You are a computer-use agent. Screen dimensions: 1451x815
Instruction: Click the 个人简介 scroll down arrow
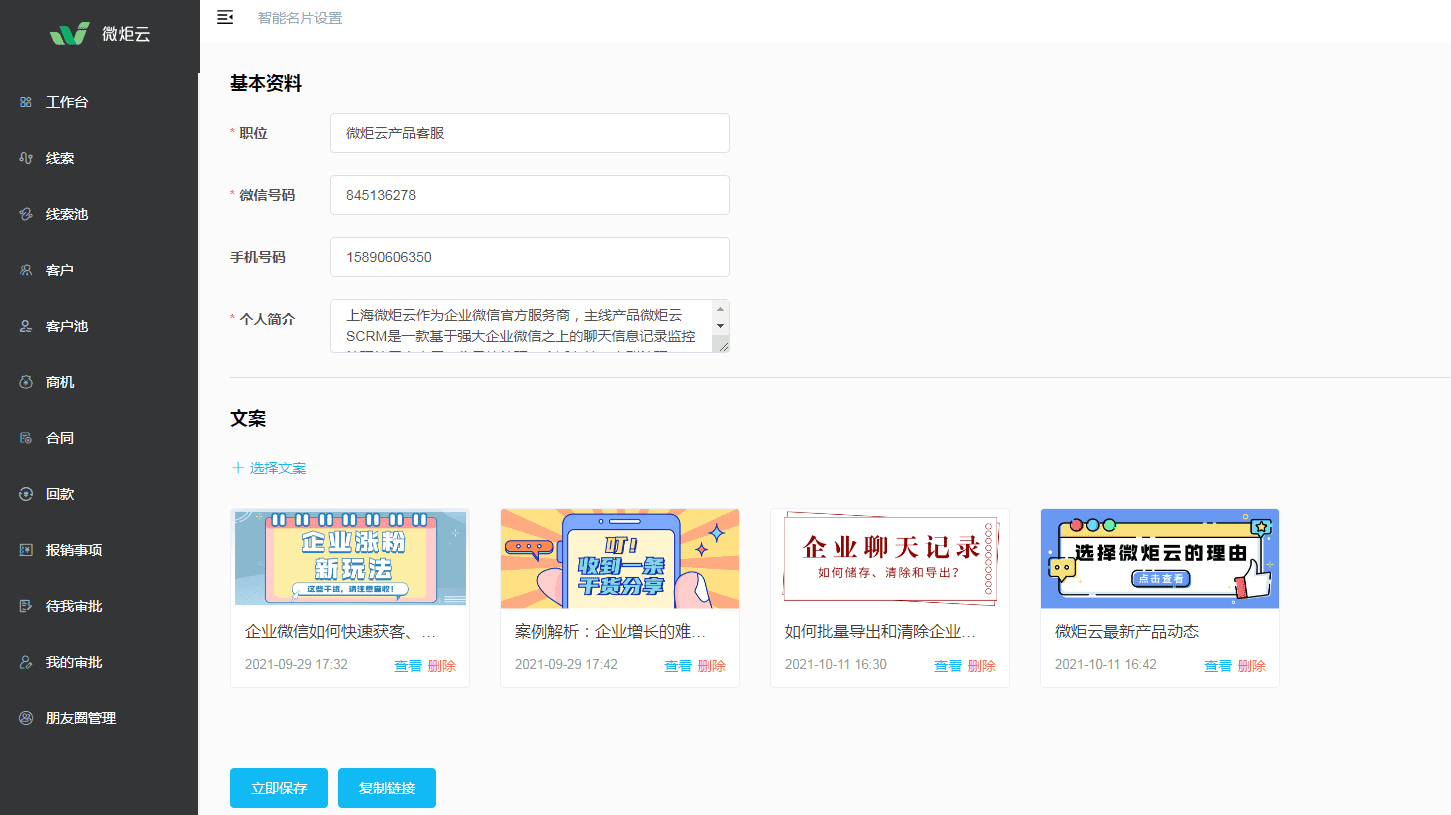[x=721, y=326]
